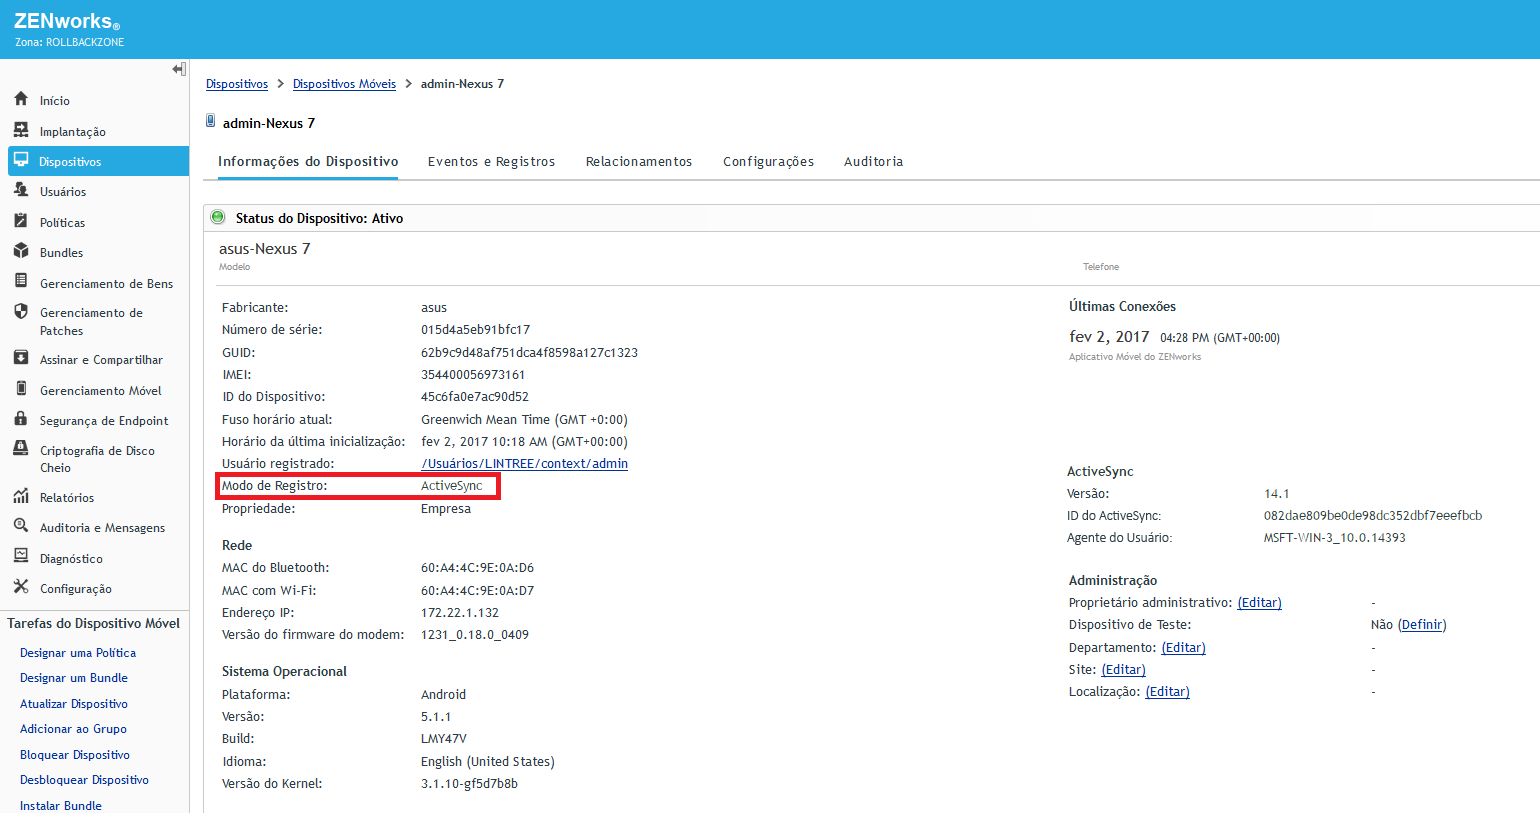This screenshot has width=1540, height=813.
Task: Click the IP address 172.22.1.132
Action: [x=460, y=613]
